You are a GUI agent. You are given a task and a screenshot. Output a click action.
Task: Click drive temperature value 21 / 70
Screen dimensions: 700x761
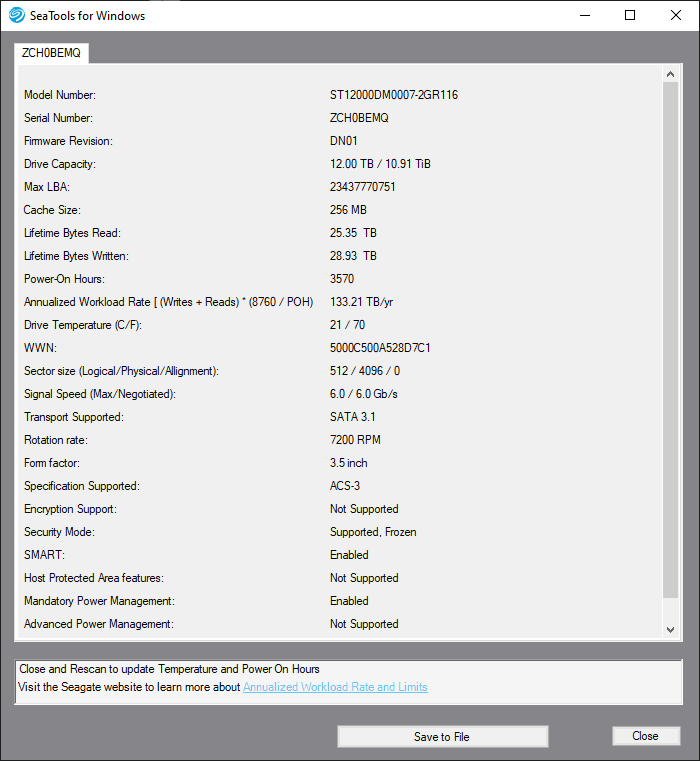pos(347,325)
